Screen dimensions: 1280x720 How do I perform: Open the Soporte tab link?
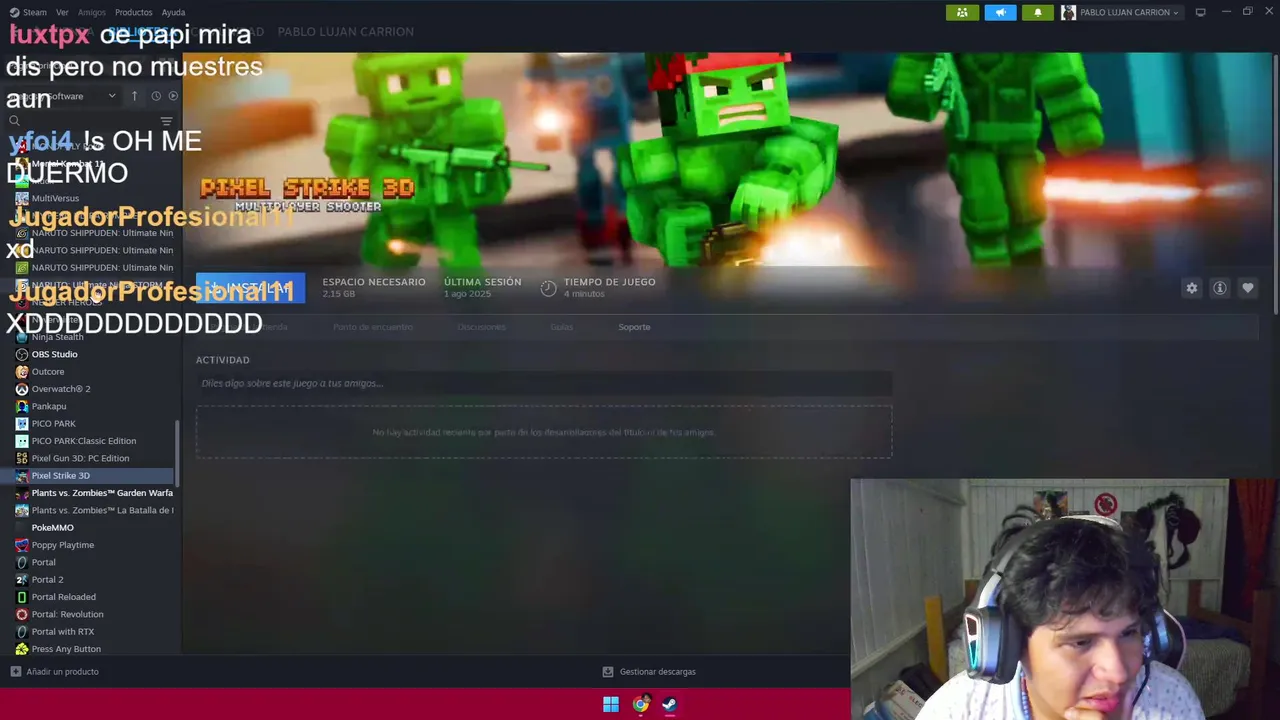coord(634,327)
